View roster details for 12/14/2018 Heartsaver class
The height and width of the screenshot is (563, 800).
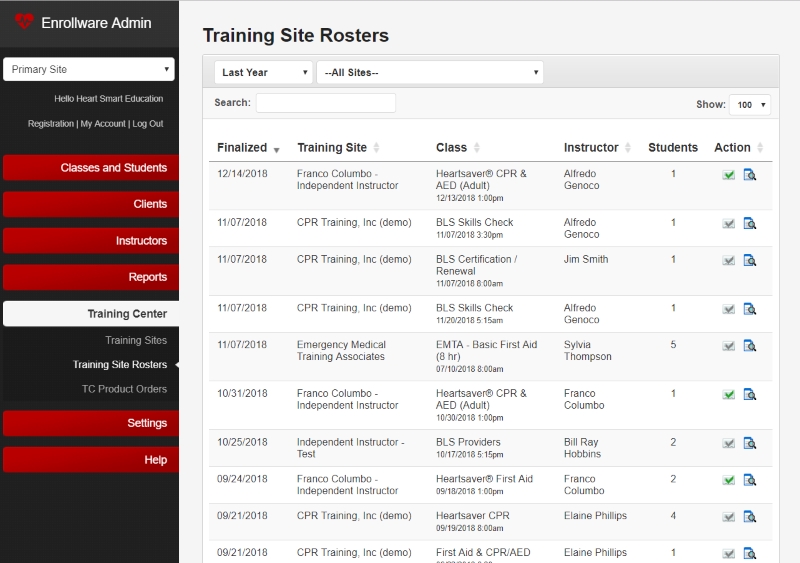click(x=749, y=175)
